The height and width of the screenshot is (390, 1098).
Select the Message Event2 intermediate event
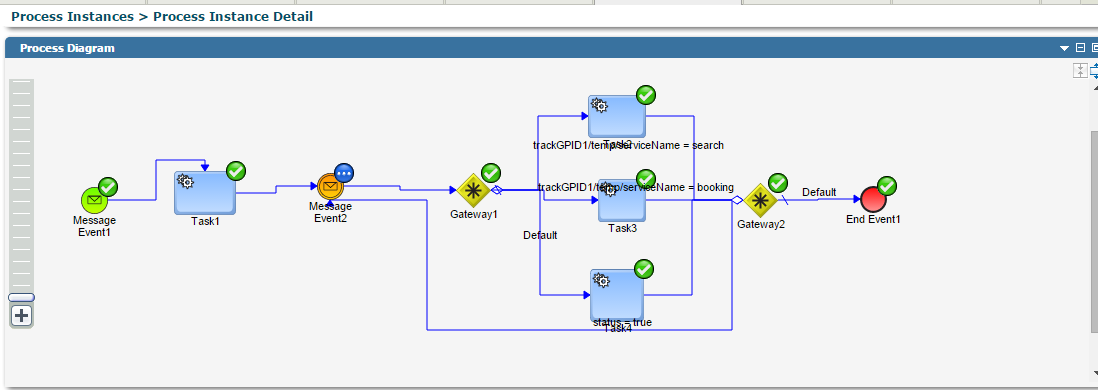tap(331, 187)
